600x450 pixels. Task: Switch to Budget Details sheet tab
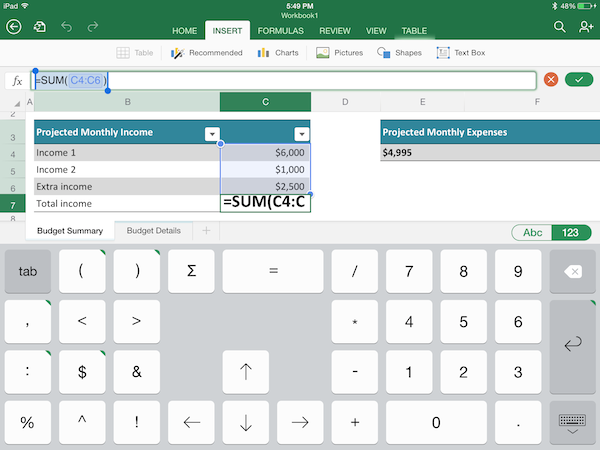(153, 231)
